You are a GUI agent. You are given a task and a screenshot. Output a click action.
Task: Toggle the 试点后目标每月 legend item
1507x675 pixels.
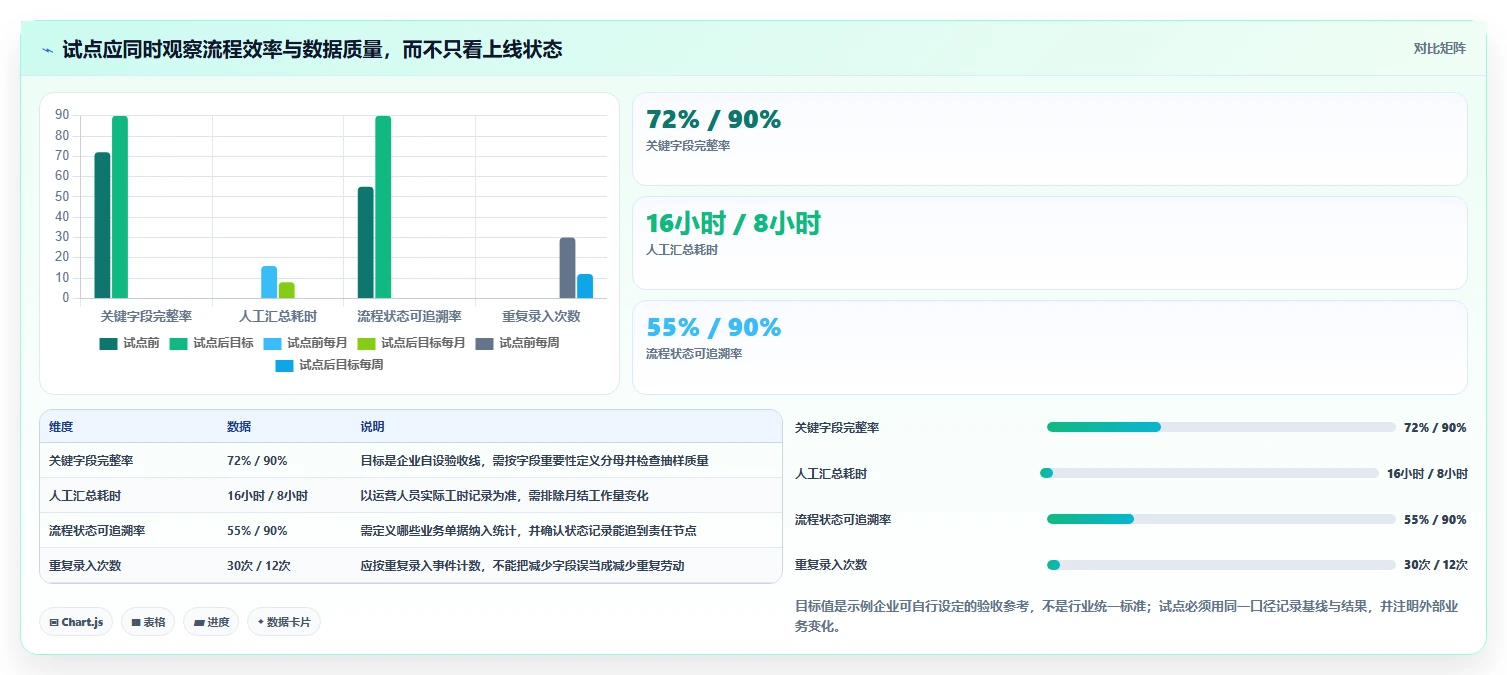point(411,343)
